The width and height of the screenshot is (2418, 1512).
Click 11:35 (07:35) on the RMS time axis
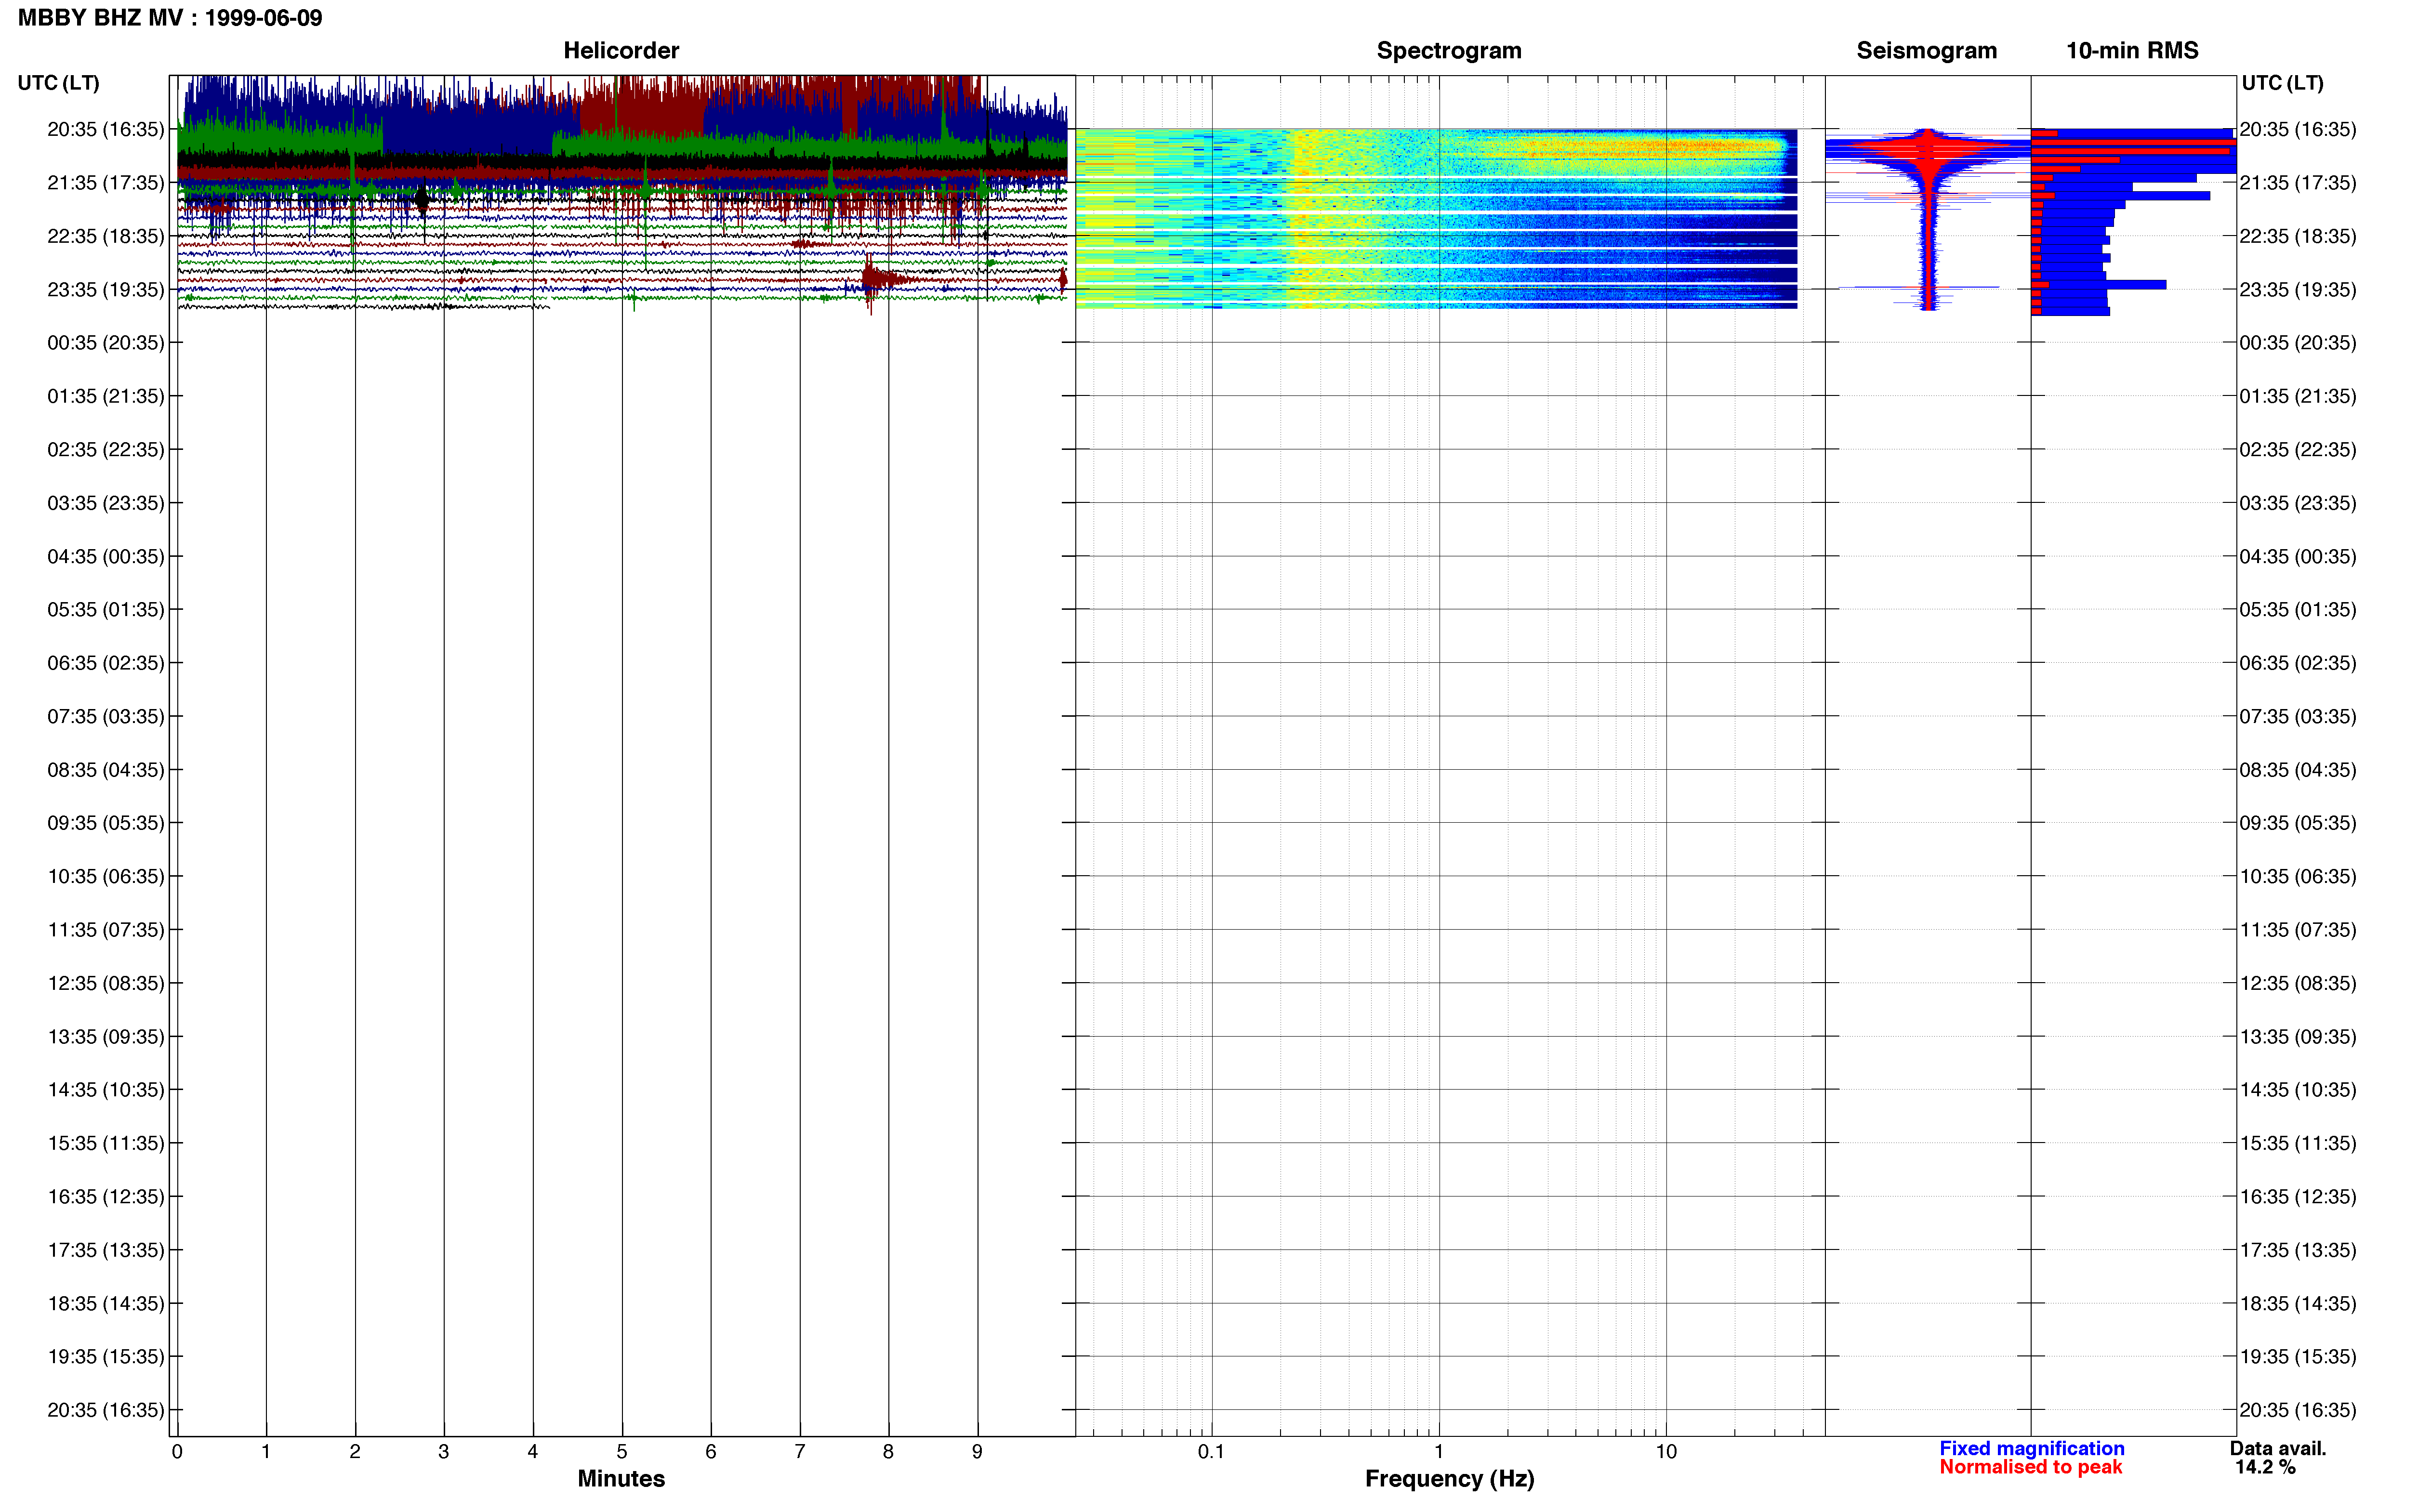tap(2298, 930)
